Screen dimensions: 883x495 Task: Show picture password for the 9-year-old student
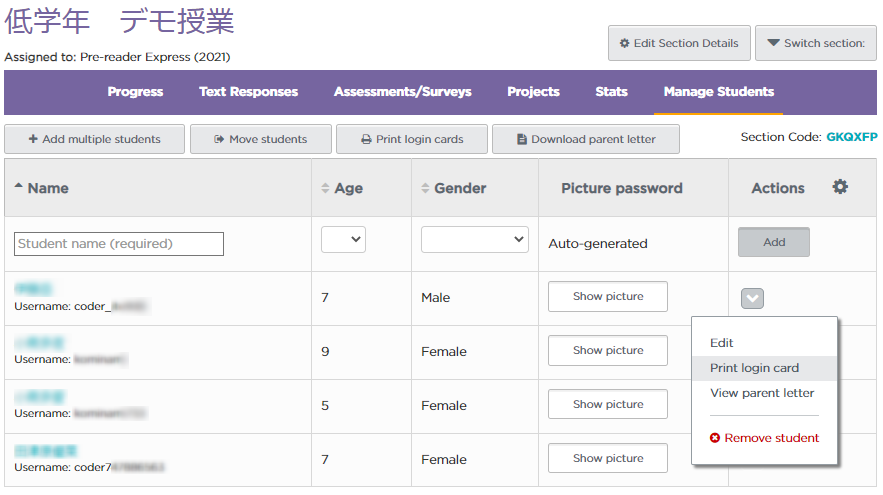[607, 351]
